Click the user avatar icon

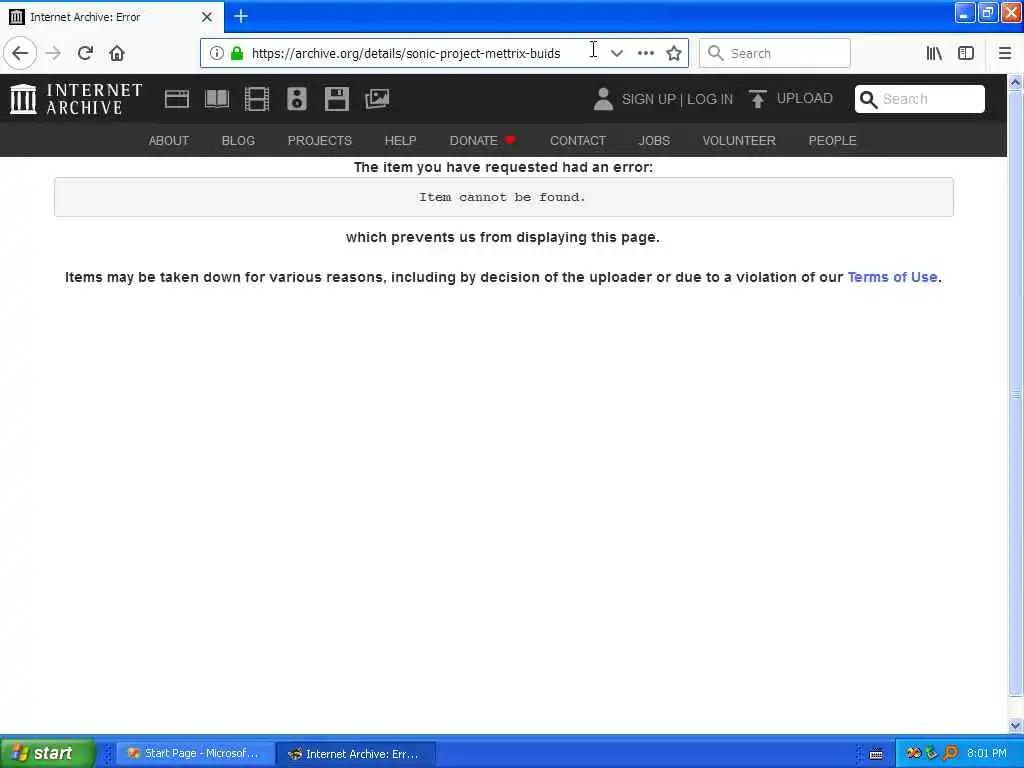603,99
